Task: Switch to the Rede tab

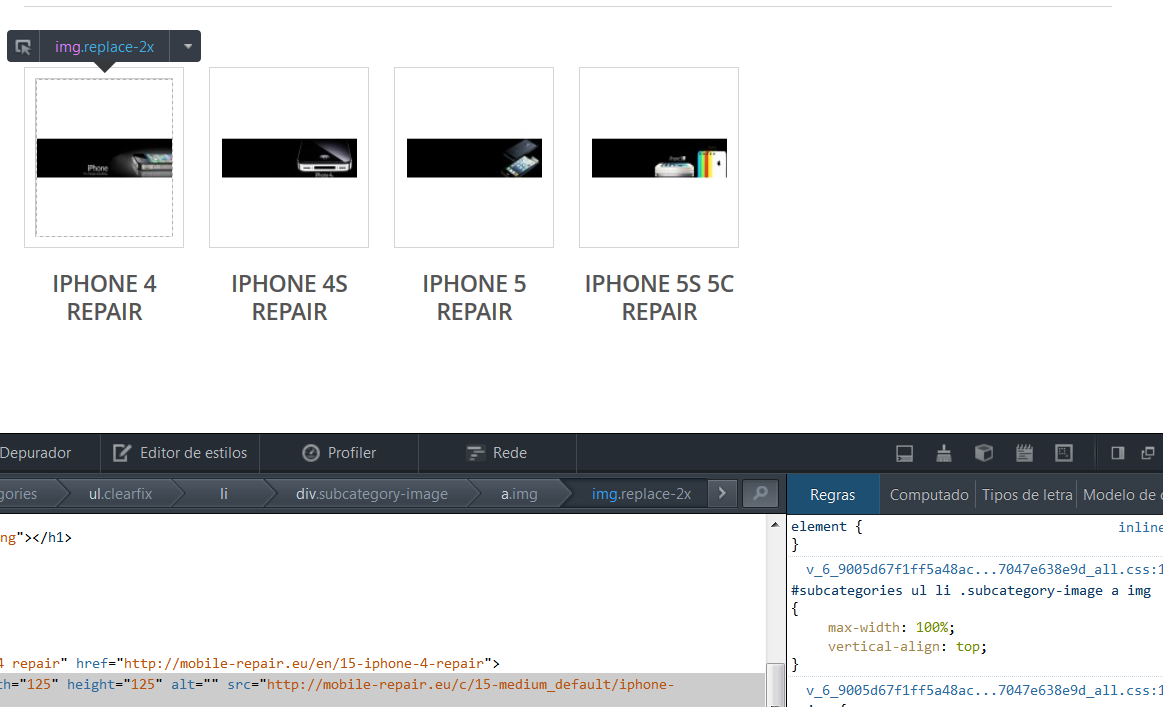Action: (x=497, y=453)
